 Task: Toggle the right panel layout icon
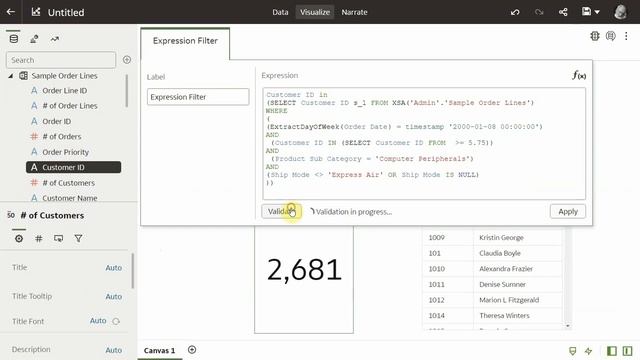coord(627,351)
